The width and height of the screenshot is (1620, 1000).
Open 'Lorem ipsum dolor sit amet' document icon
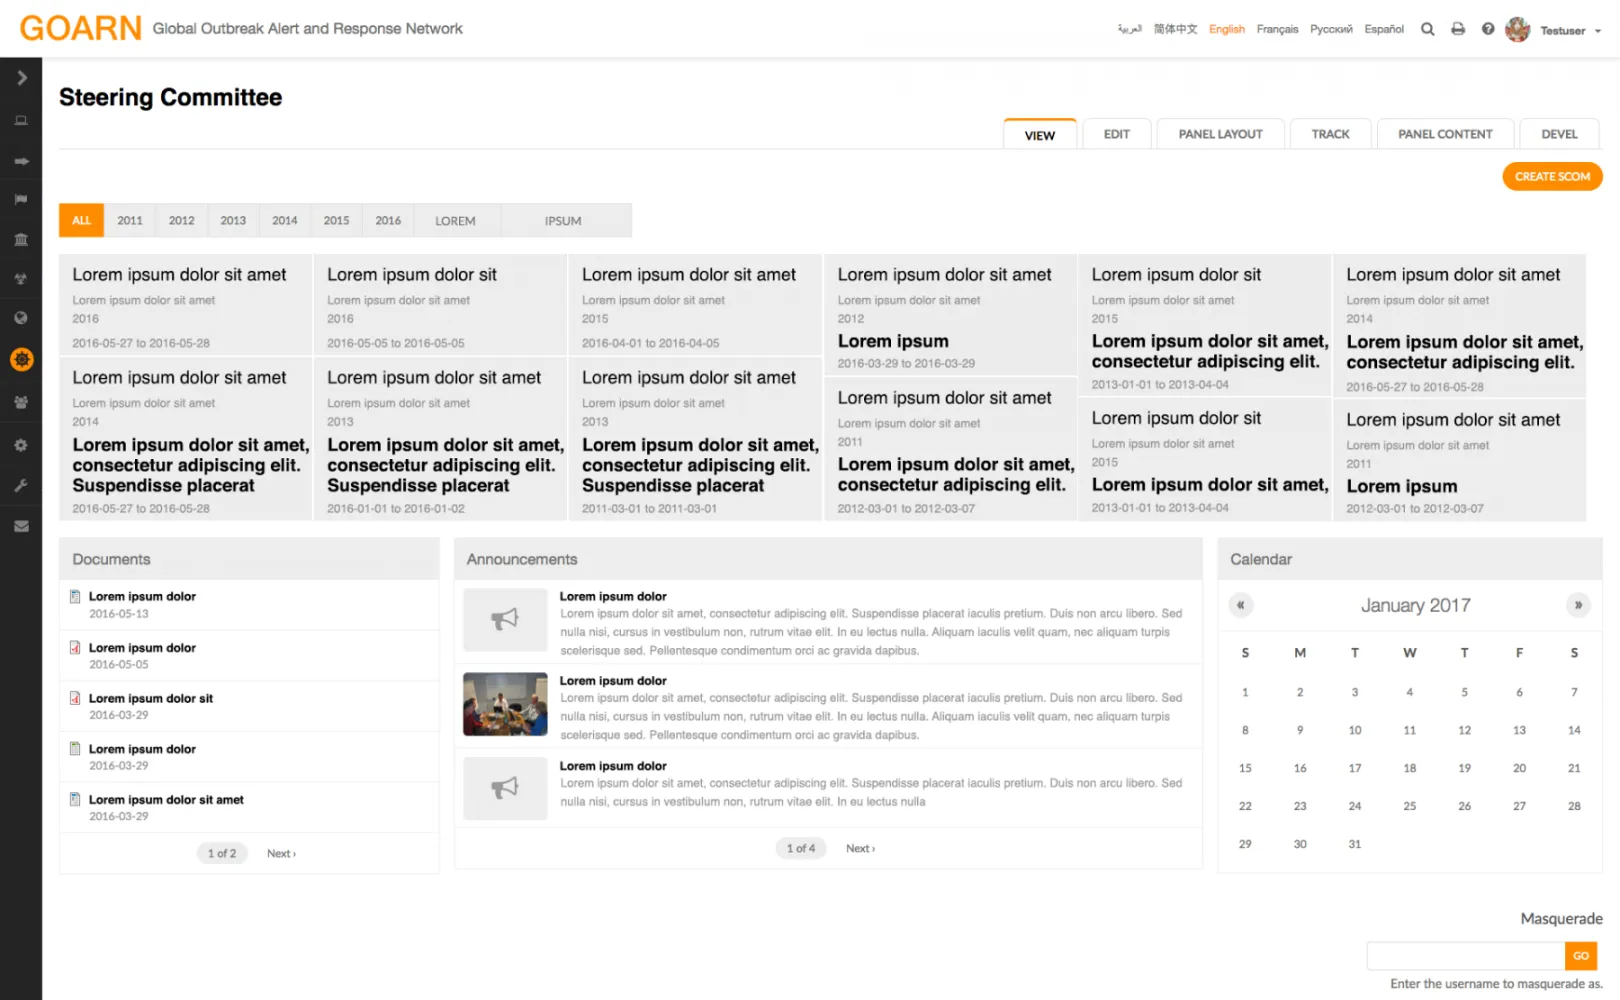click(x=75, y=799)
